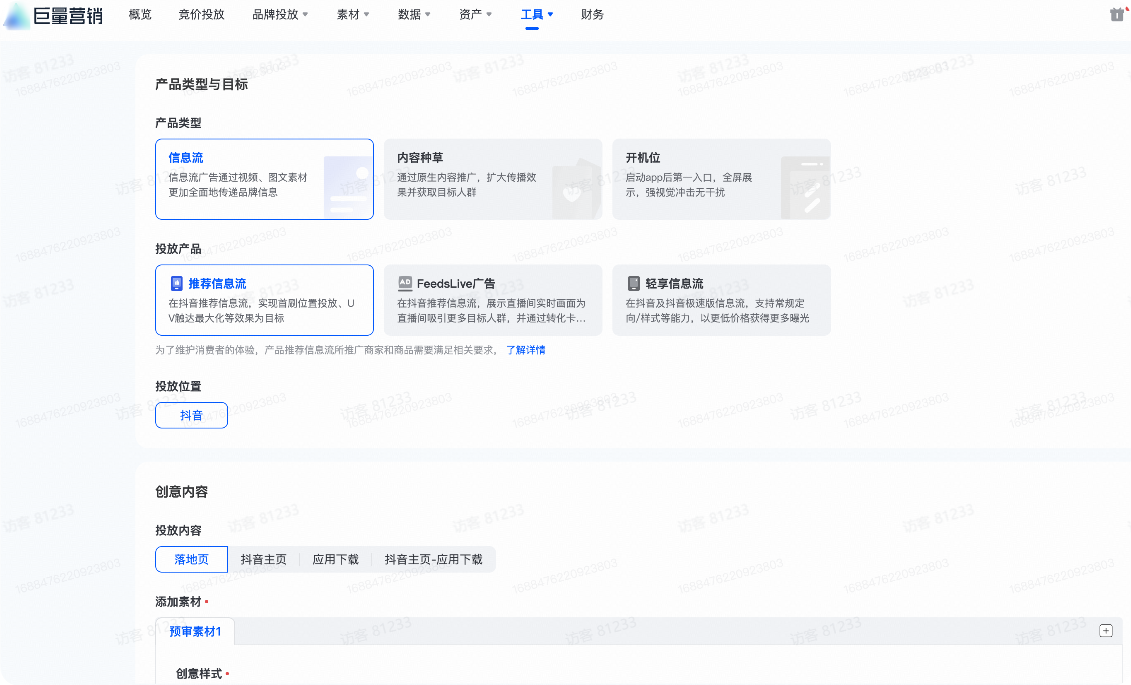Click the 信息流 card illustration
The width and height of the screenshot is (1131, 685).
pos(348,187)
